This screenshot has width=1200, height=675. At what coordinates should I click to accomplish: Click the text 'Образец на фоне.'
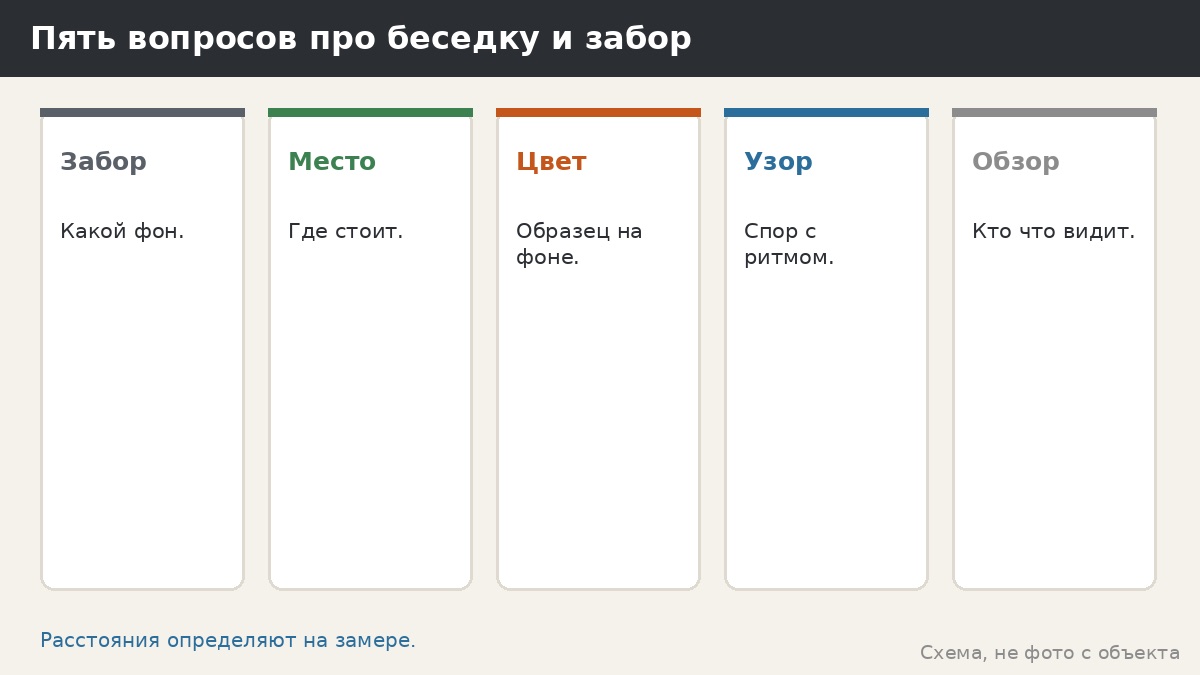click(x=579, y=244)
